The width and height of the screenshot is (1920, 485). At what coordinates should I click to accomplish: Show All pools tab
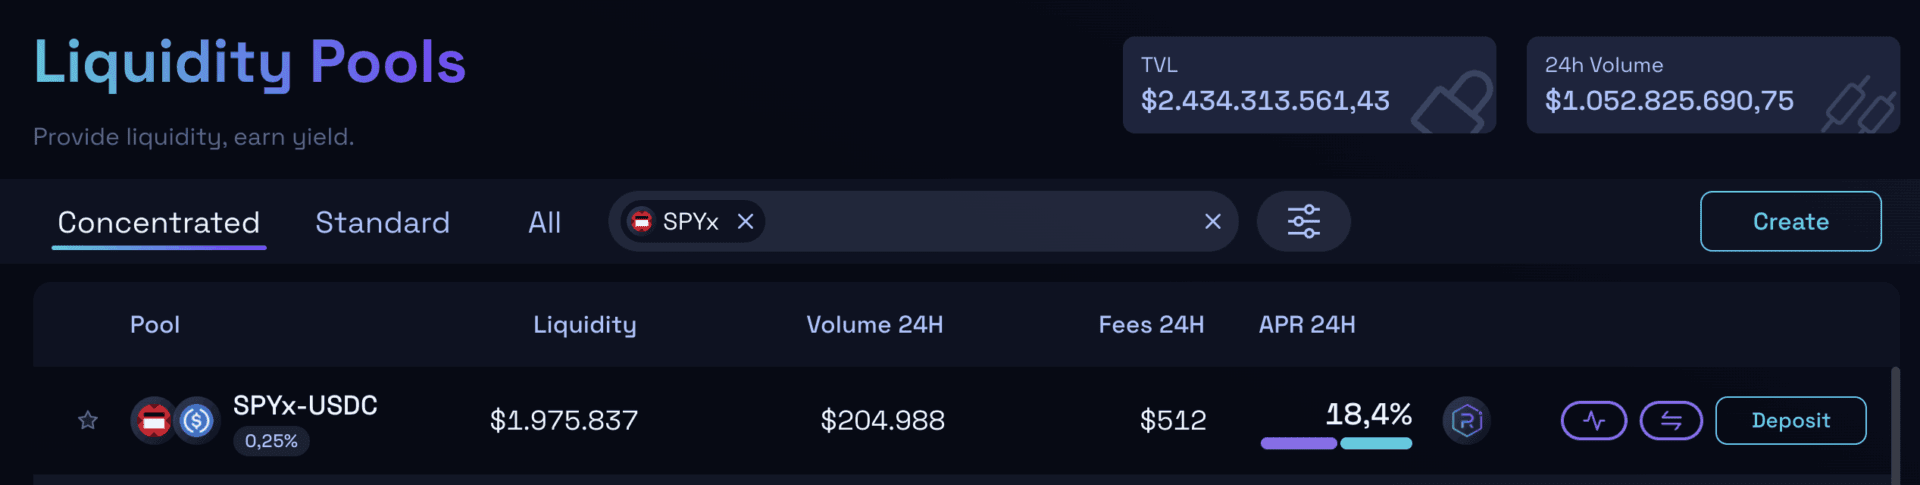pos(544,222)
